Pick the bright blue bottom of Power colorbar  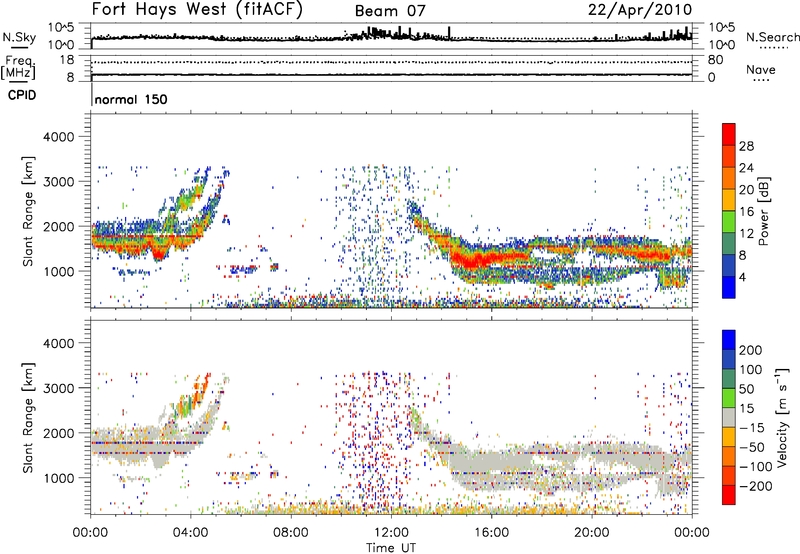(x=729, y=287)
